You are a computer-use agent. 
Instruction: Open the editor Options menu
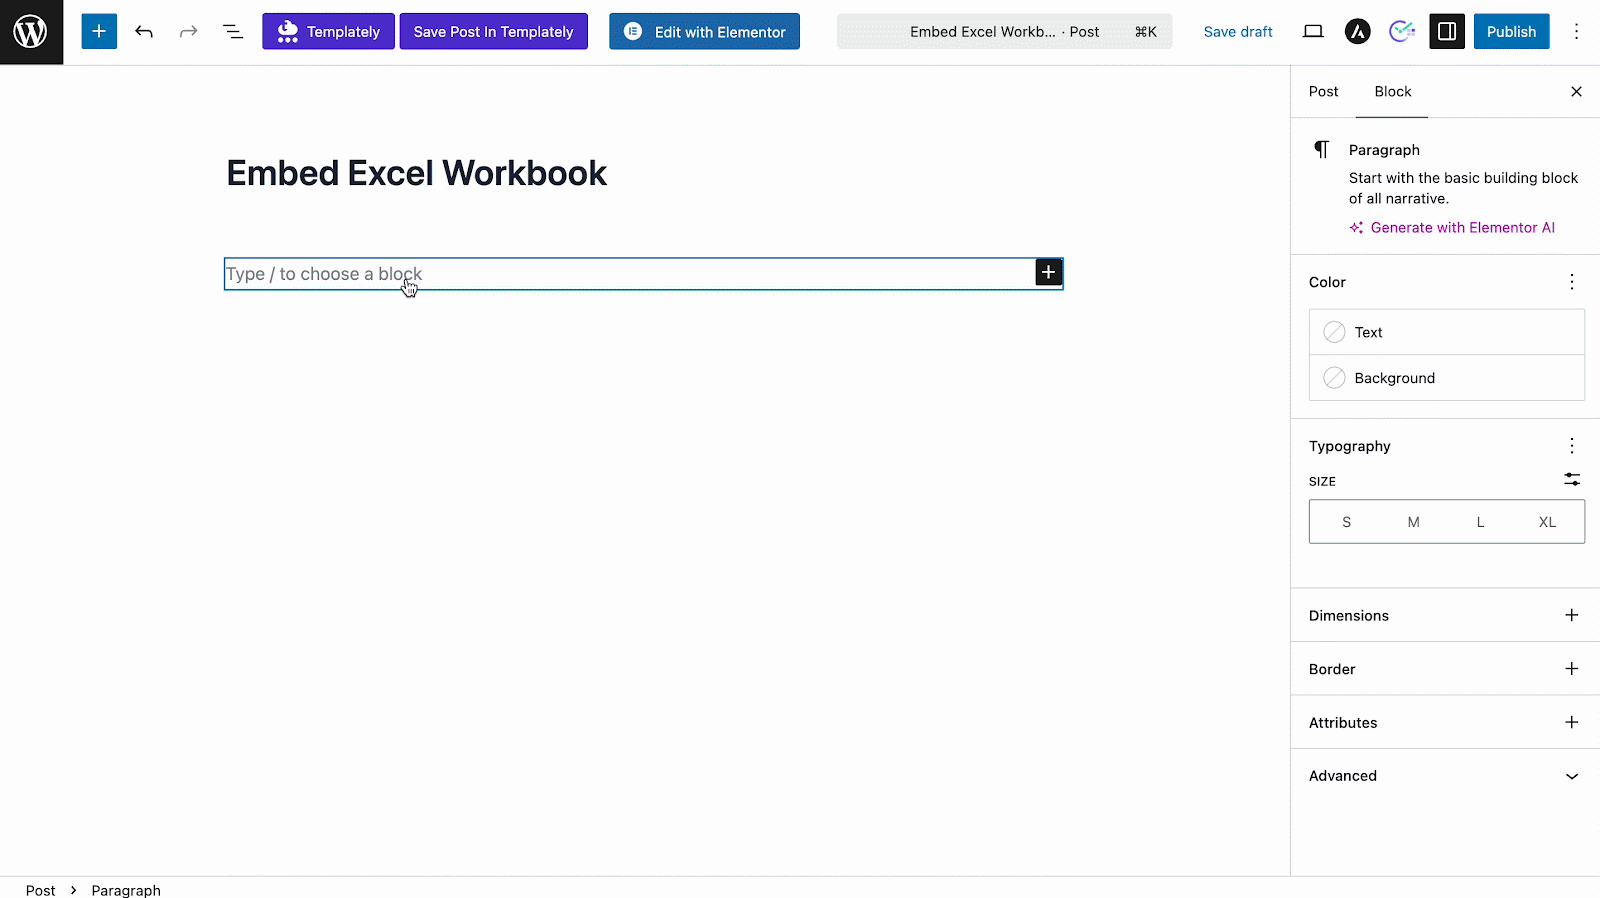[1576, 32]
